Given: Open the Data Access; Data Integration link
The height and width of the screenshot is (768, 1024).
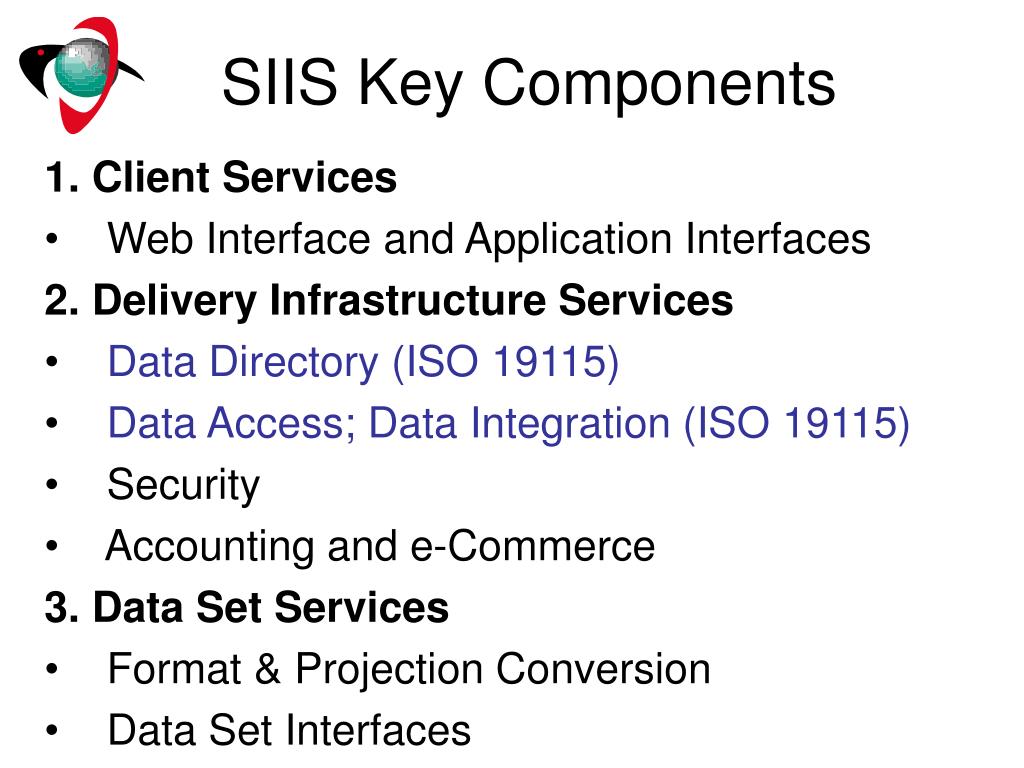Looking at the screenshot, I should tap(509, 424).
